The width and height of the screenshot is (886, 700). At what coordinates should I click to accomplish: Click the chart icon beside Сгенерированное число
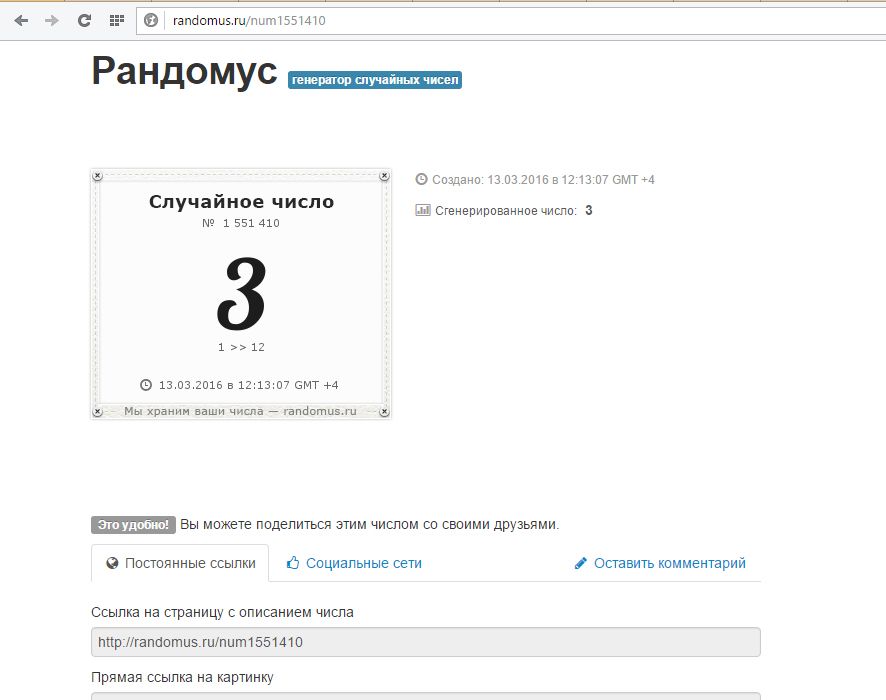tap(422, 211)
